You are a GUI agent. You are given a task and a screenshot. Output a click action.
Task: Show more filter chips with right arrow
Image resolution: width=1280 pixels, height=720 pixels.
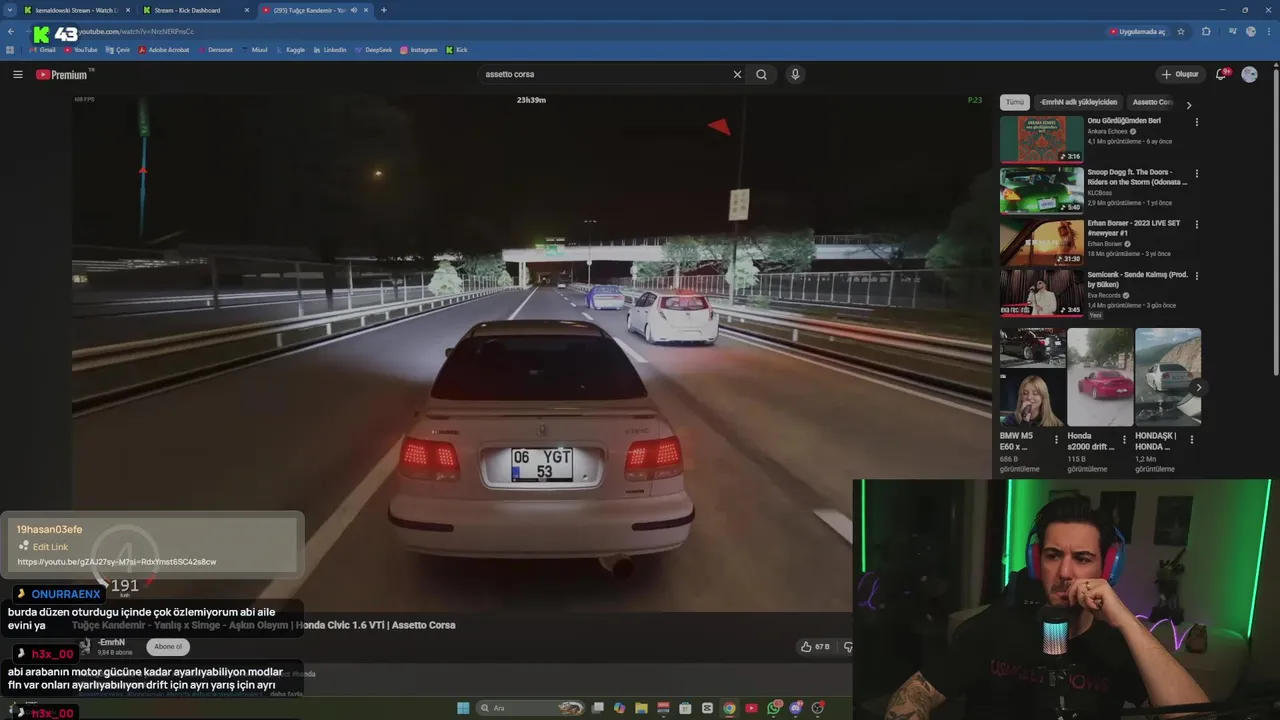[x=1189, y=105]
